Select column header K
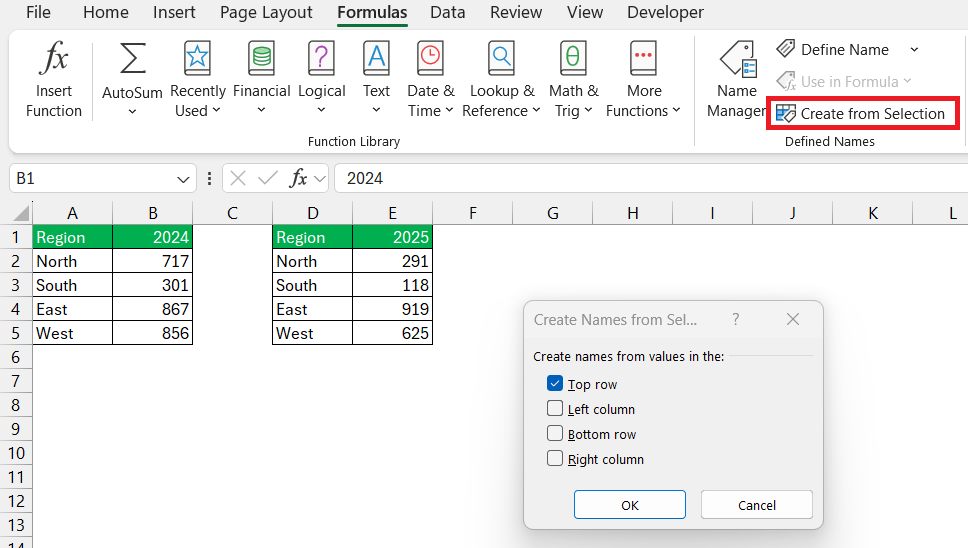The height and width of the screenshot is (548, 968). pyautogui.click(x=872, y=214)
